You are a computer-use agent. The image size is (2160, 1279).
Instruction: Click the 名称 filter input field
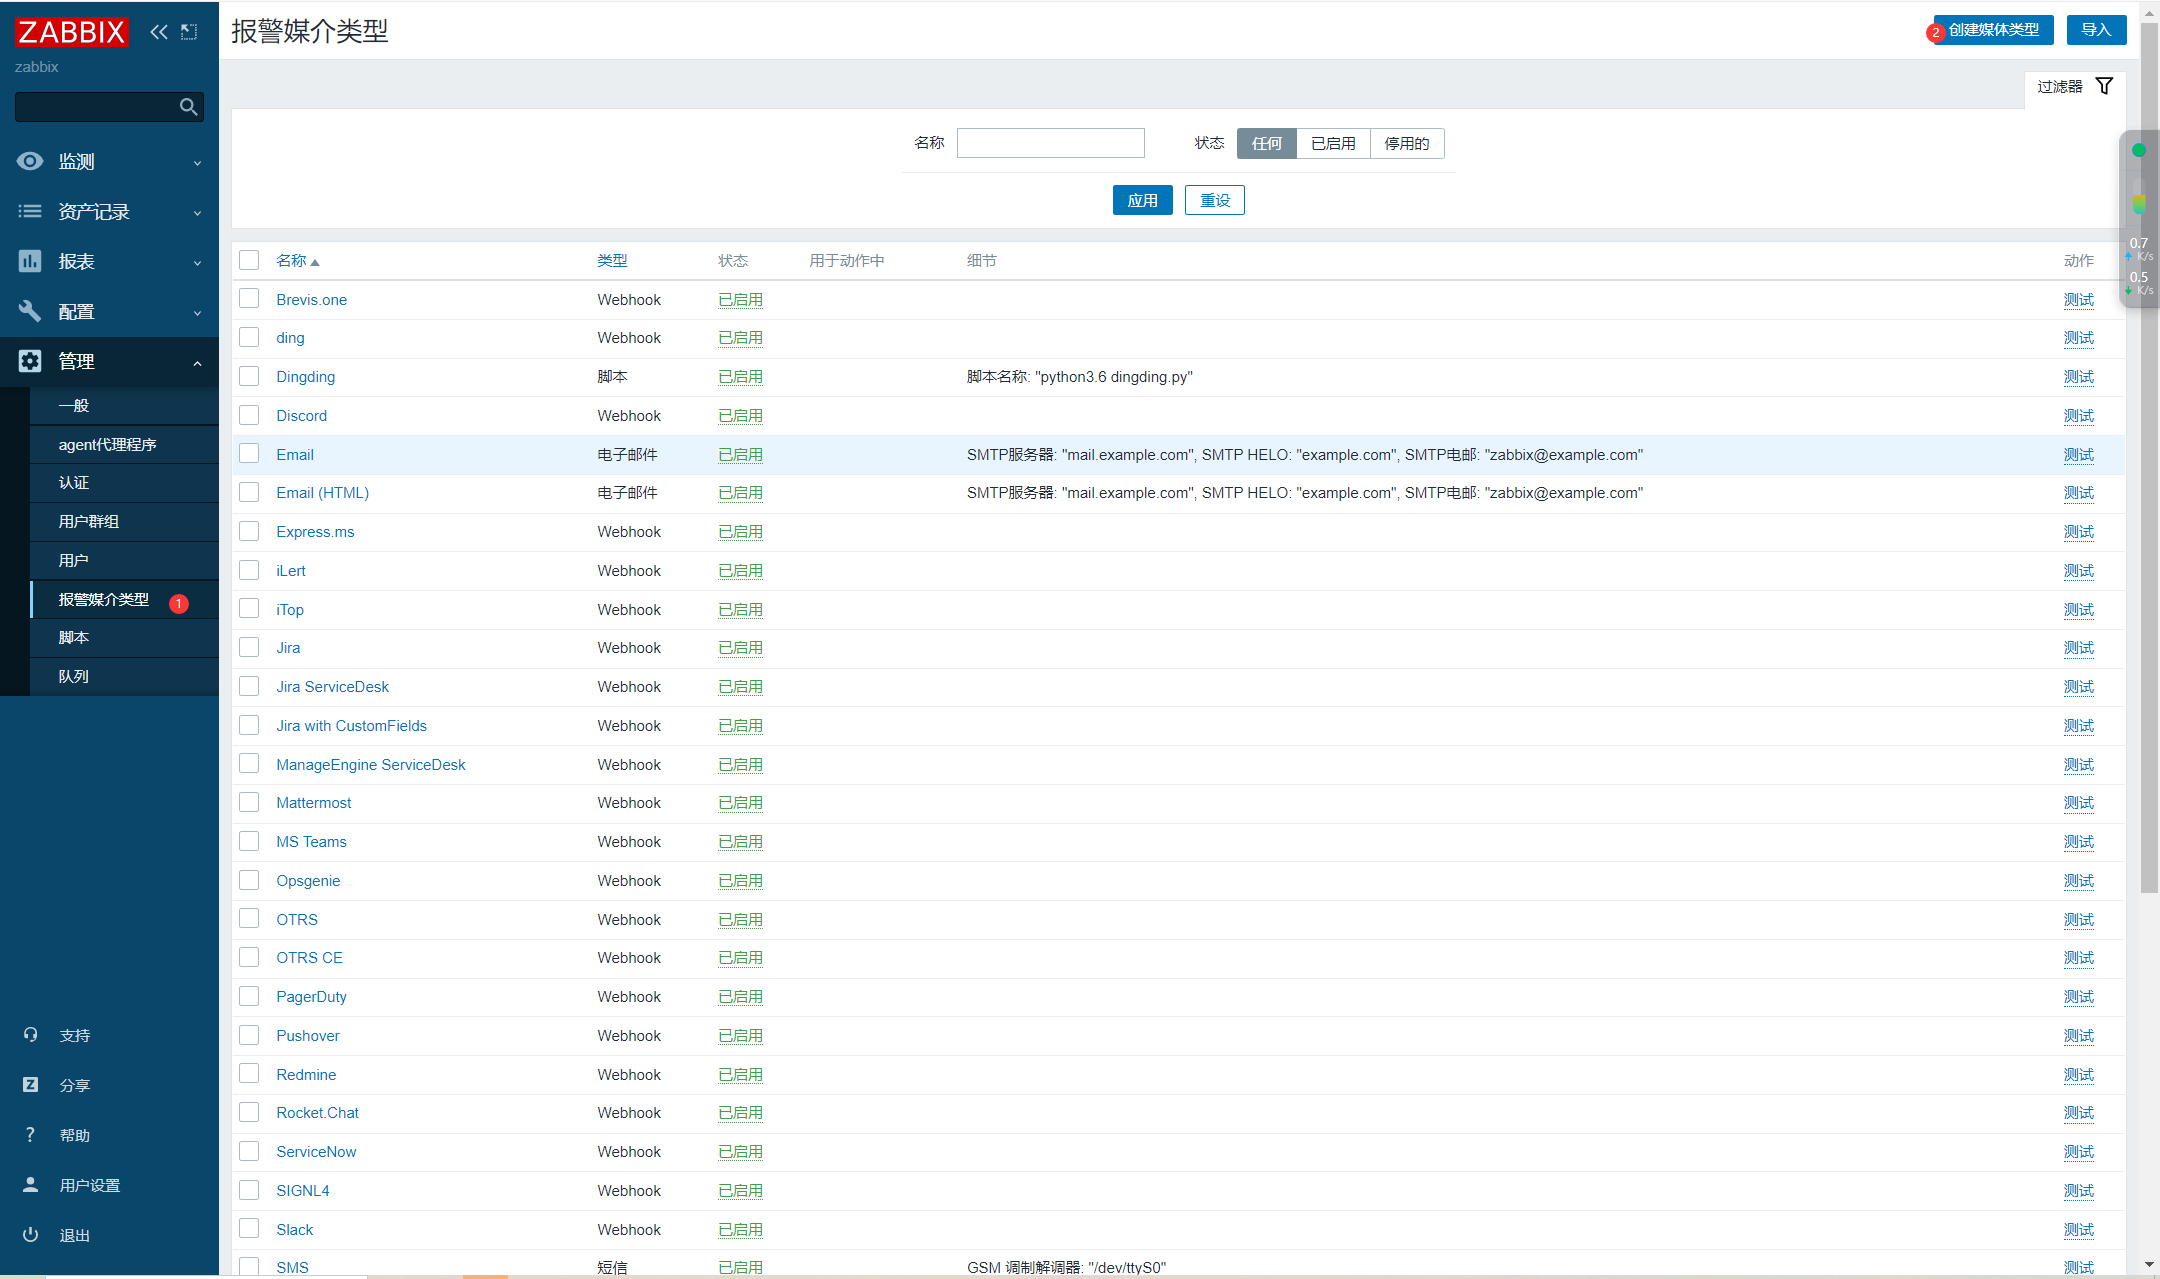[x=1050, y=143]
